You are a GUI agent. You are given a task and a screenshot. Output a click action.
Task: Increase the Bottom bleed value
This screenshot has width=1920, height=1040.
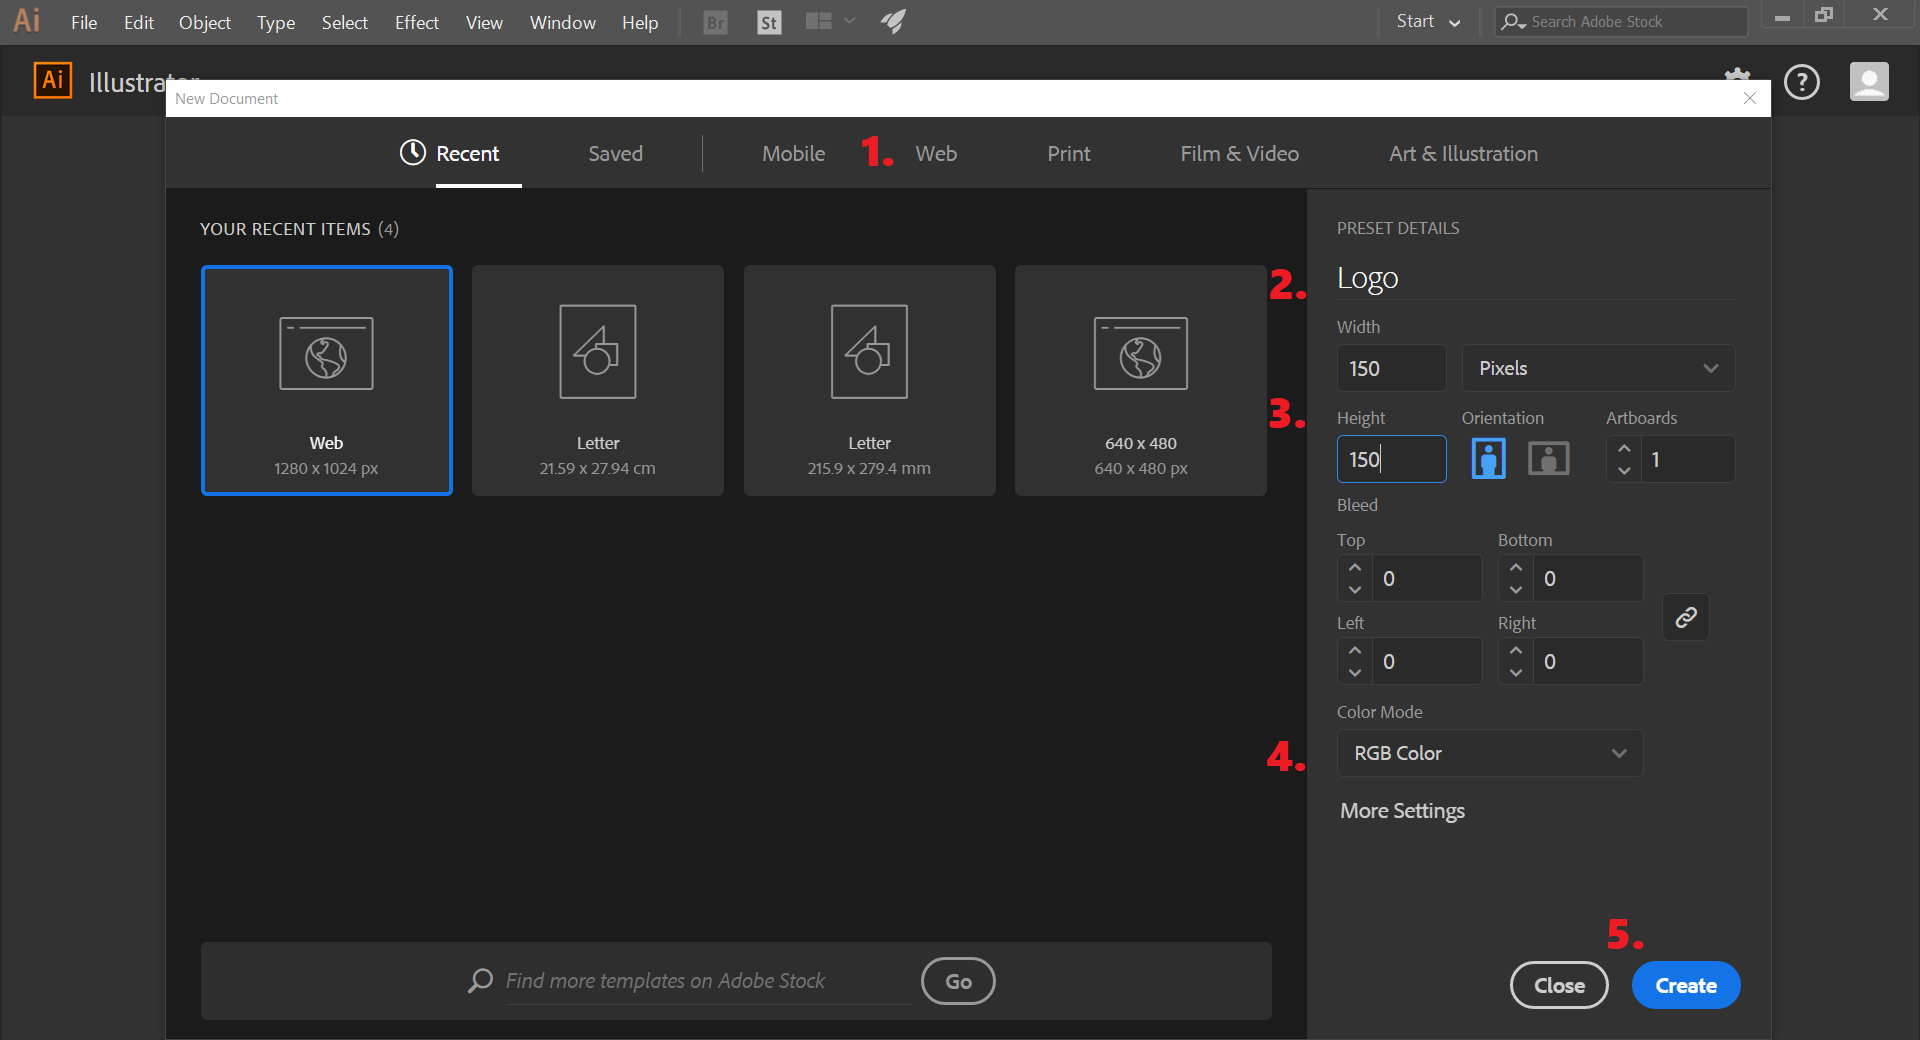(1516, 567)
